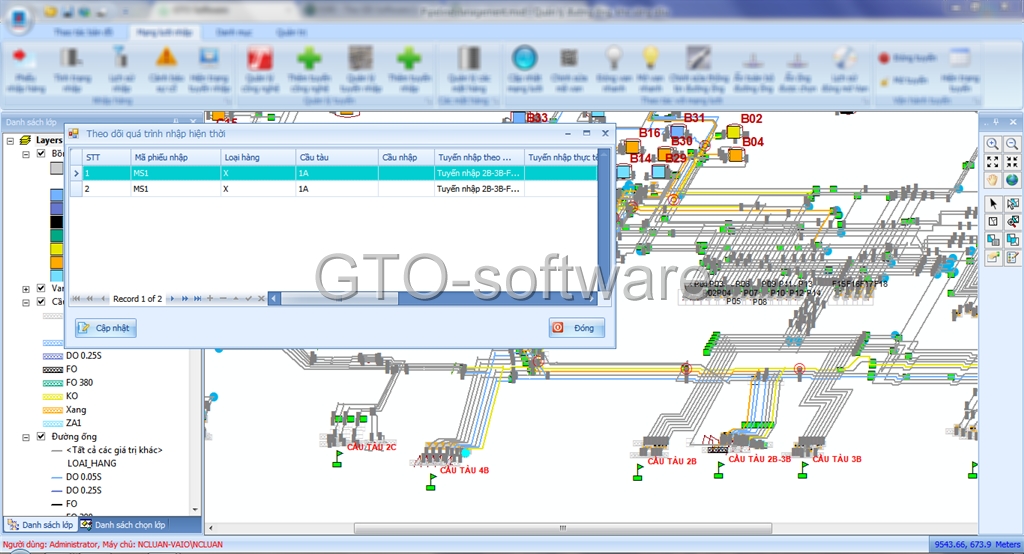
Task: Click the blue sphere ribbon icon
Action: tap(524, 57)
